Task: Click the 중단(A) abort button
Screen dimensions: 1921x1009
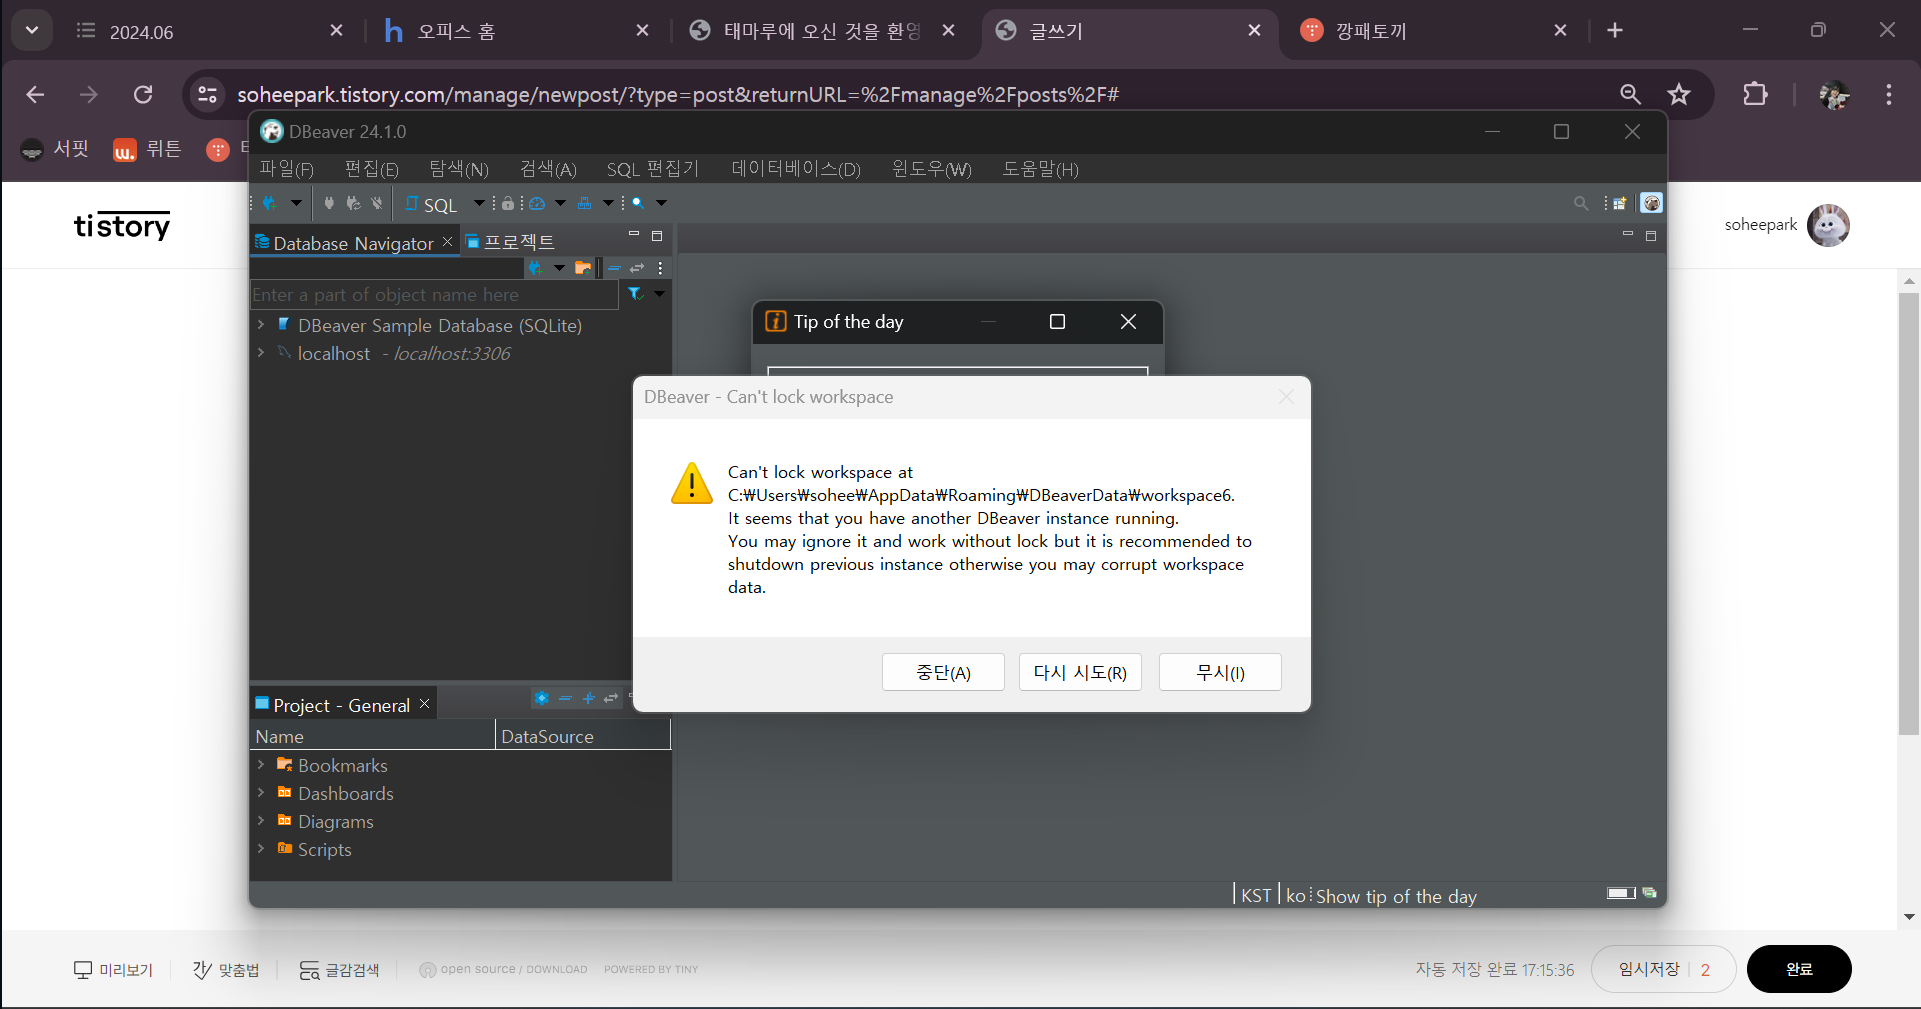Action: click(943, 672)
